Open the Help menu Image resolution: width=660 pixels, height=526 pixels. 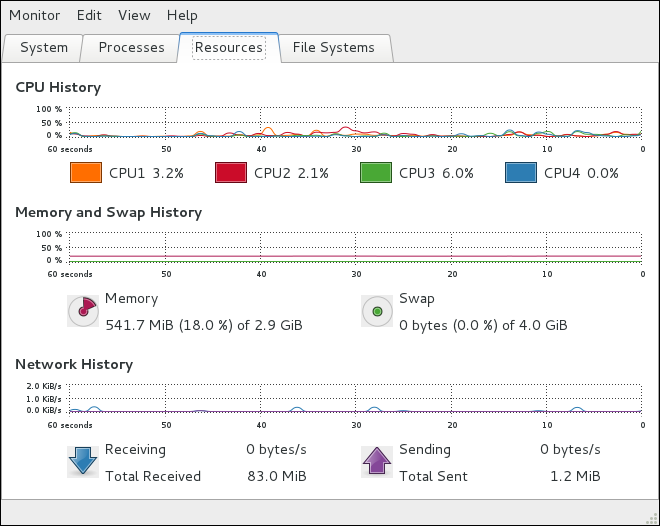182,16
